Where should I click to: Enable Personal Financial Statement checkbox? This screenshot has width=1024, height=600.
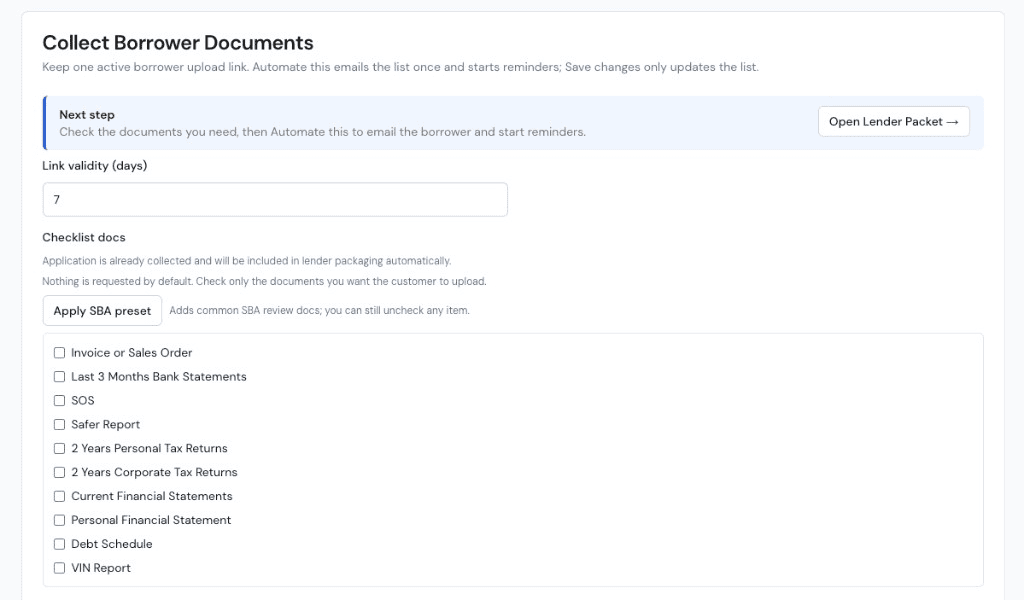[x=59, y=520]
